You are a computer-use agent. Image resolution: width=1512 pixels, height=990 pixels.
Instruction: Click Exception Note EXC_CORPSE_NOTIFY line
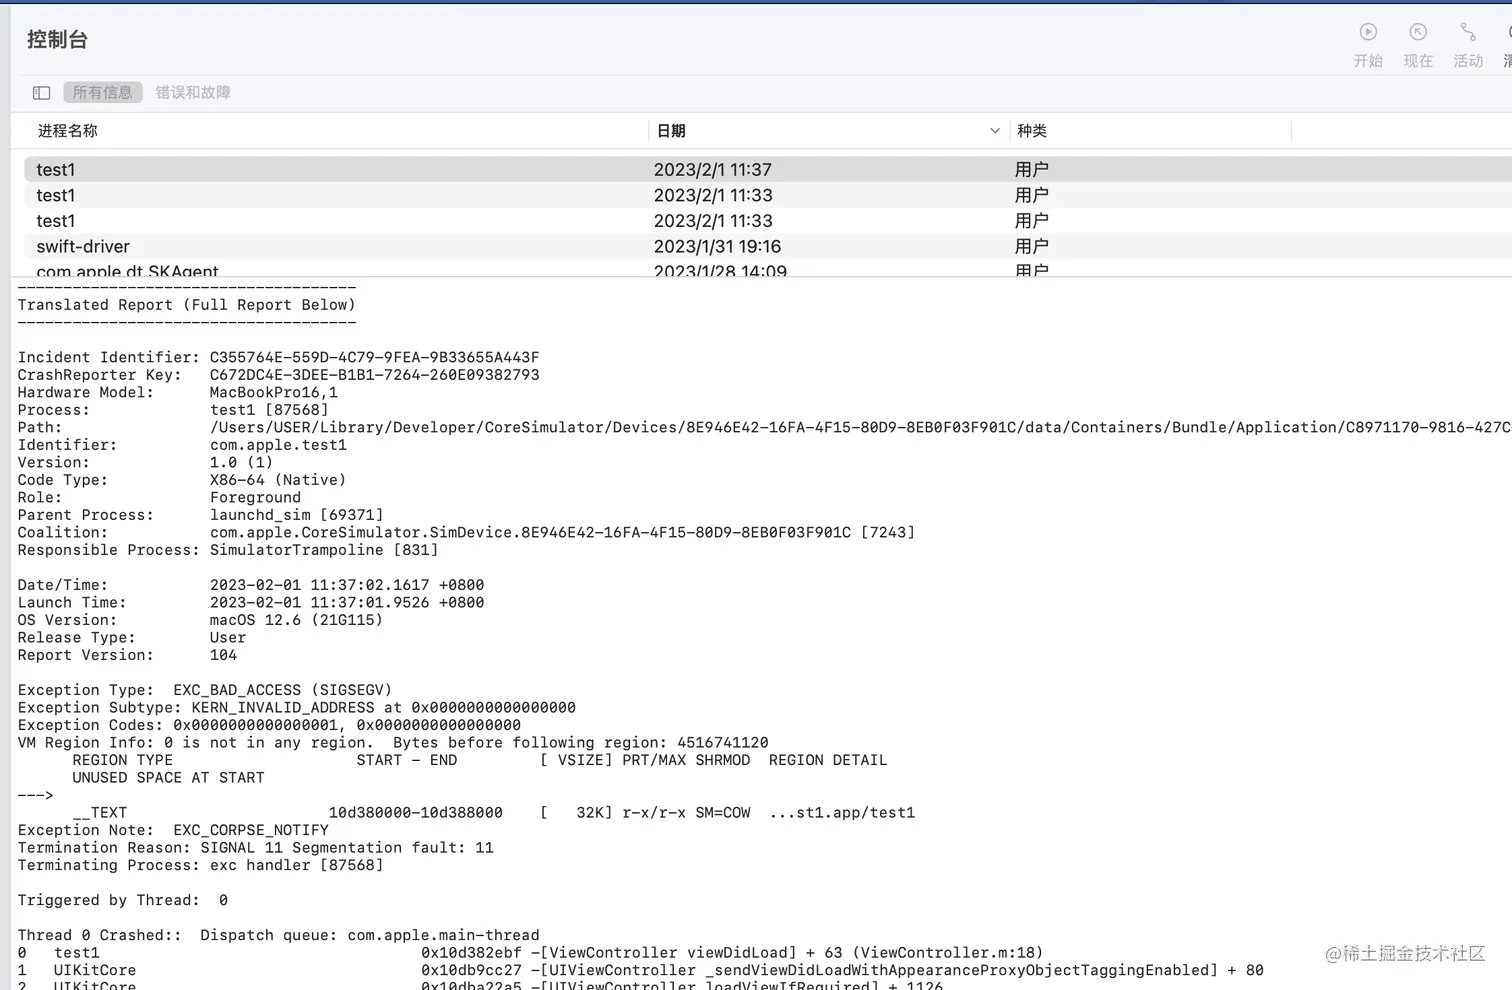[173, 830]
